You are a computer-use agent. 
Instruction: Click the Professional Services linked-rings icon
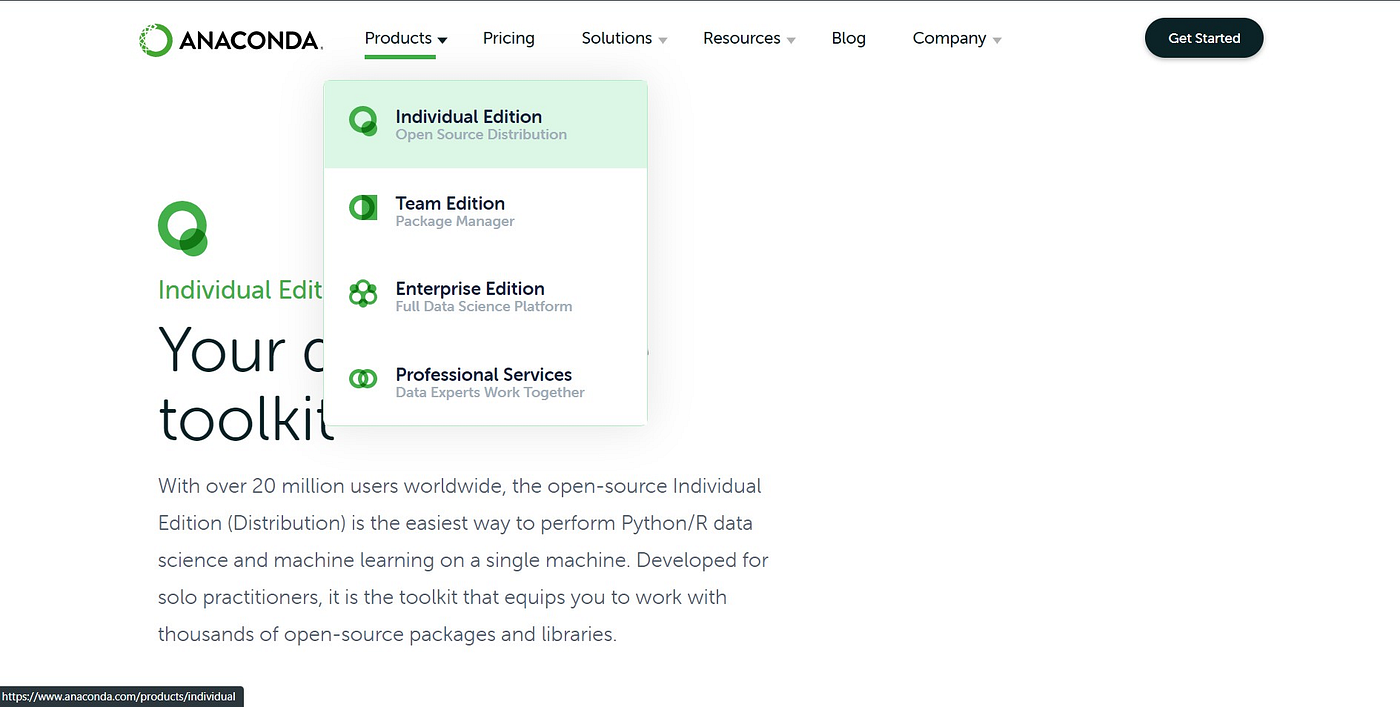click(x=362, y=379)
